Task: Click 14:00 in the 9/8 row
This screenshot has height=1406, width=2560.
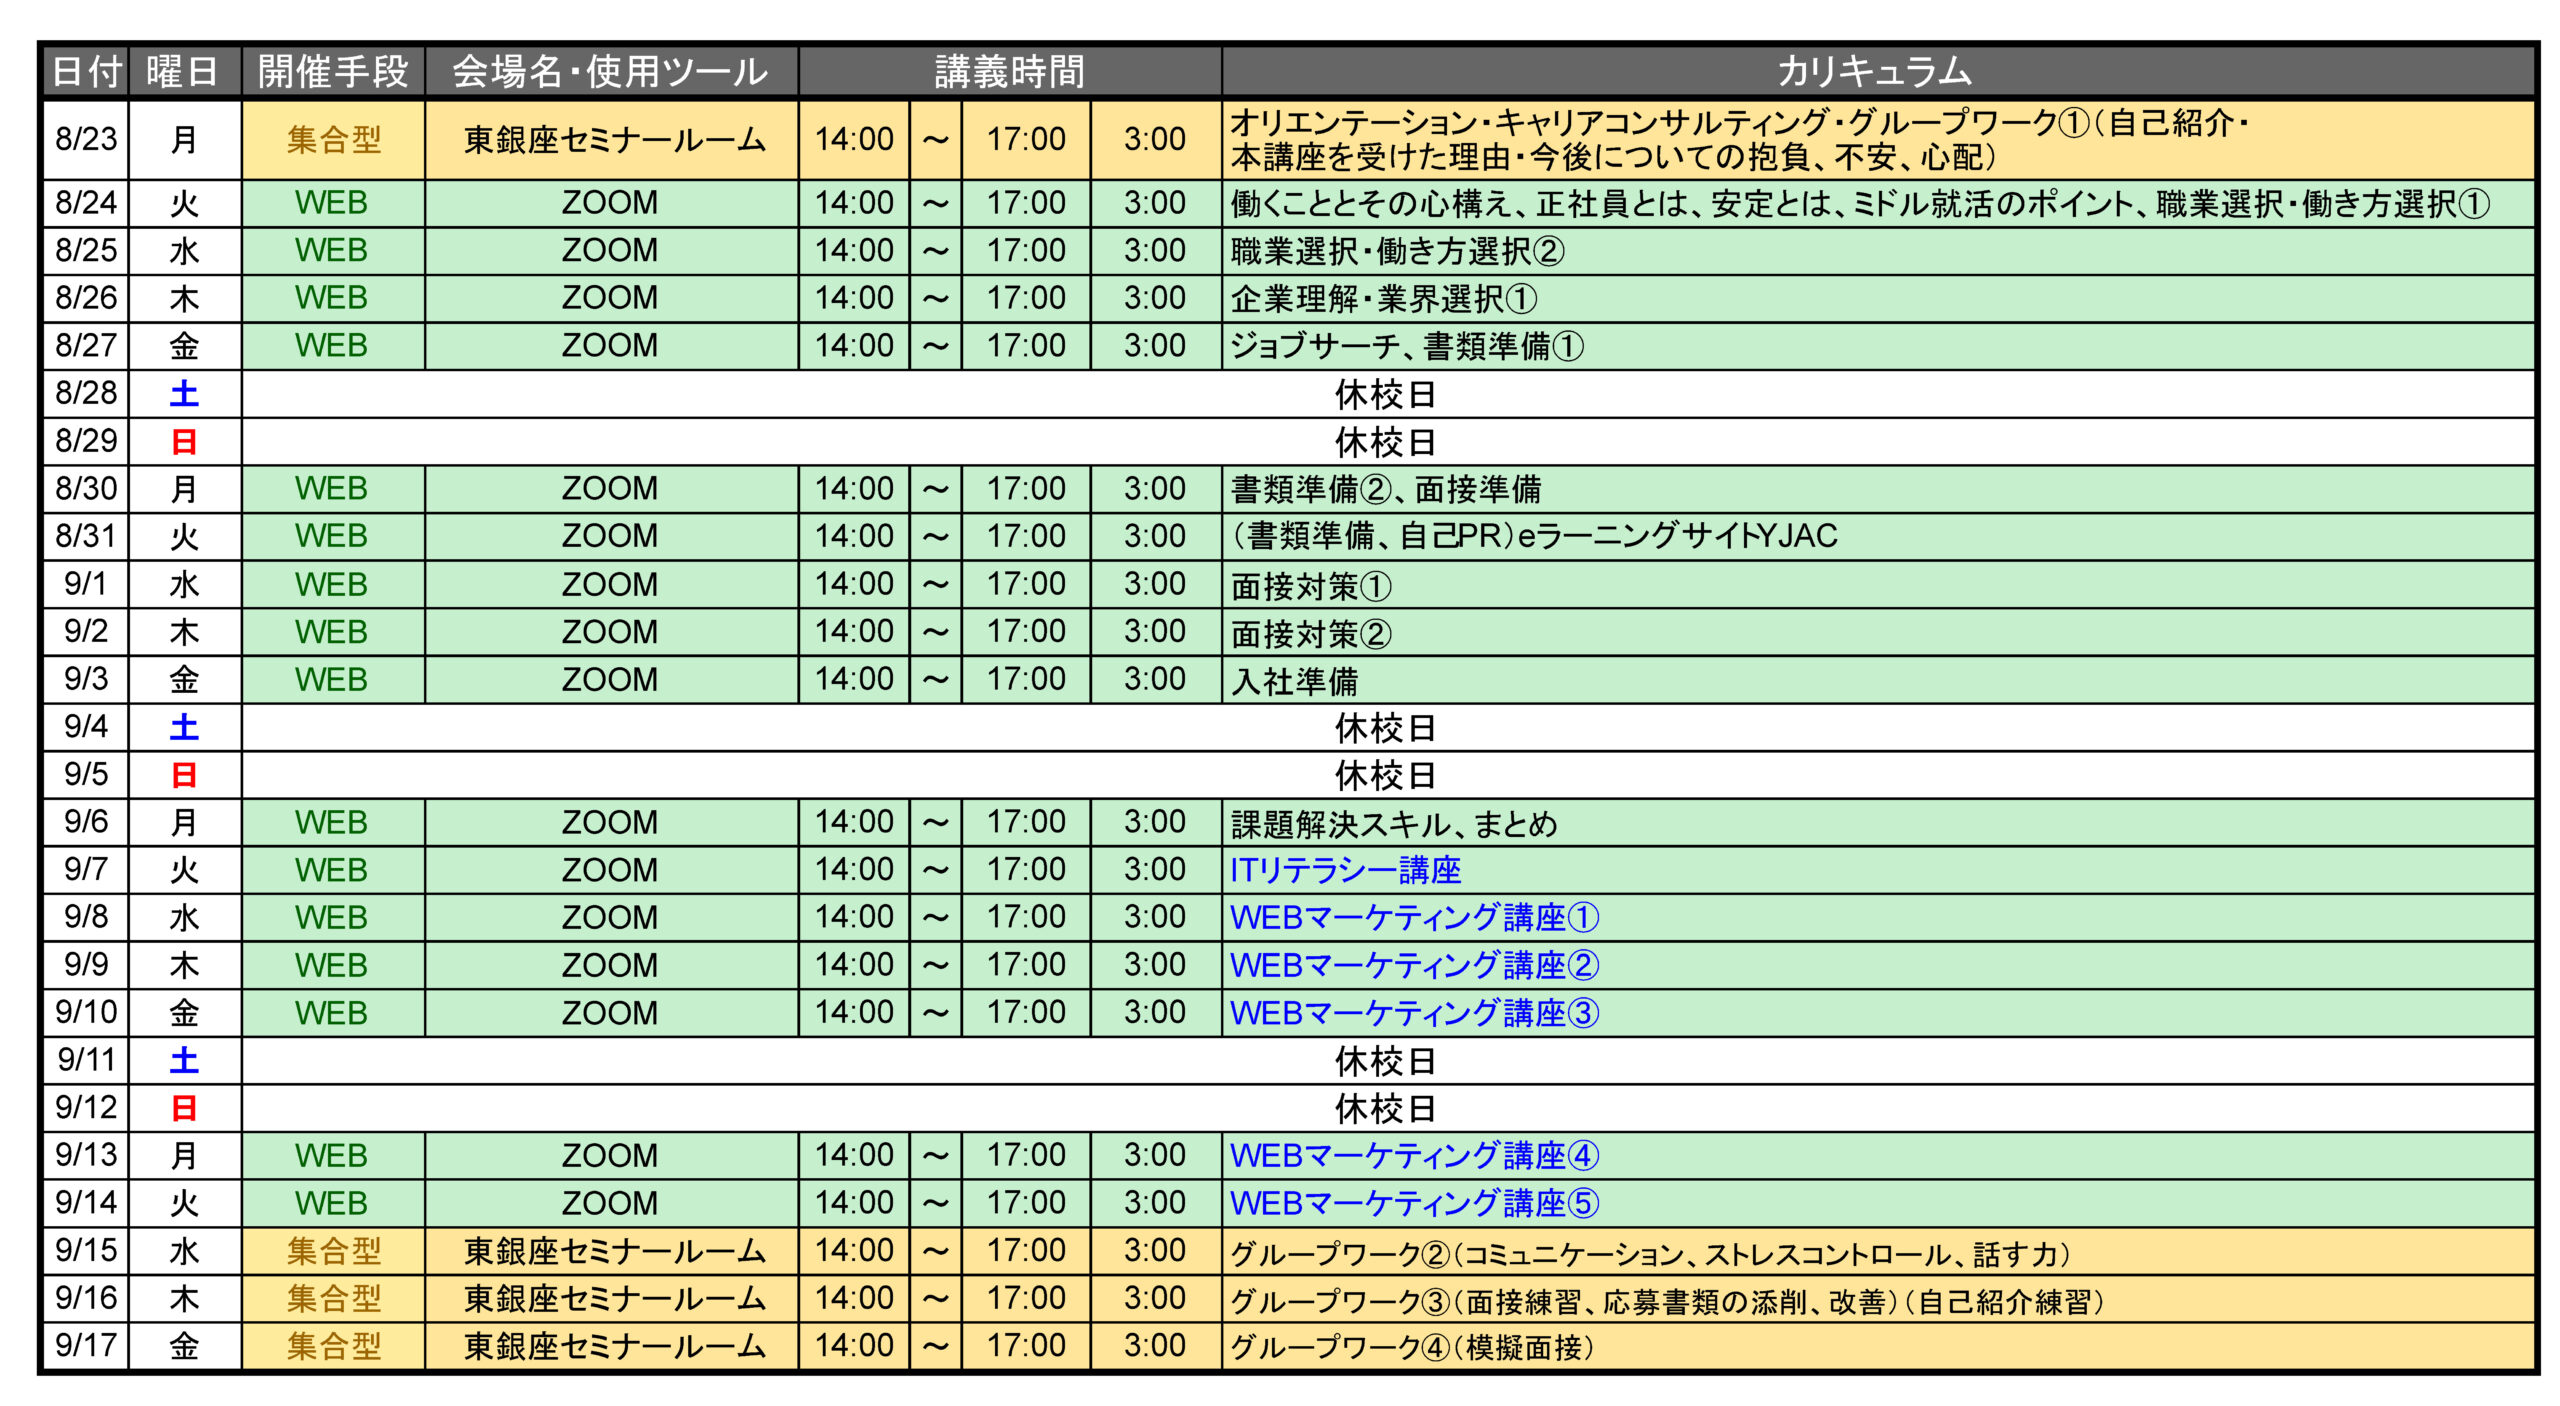Action: point(854,917)
